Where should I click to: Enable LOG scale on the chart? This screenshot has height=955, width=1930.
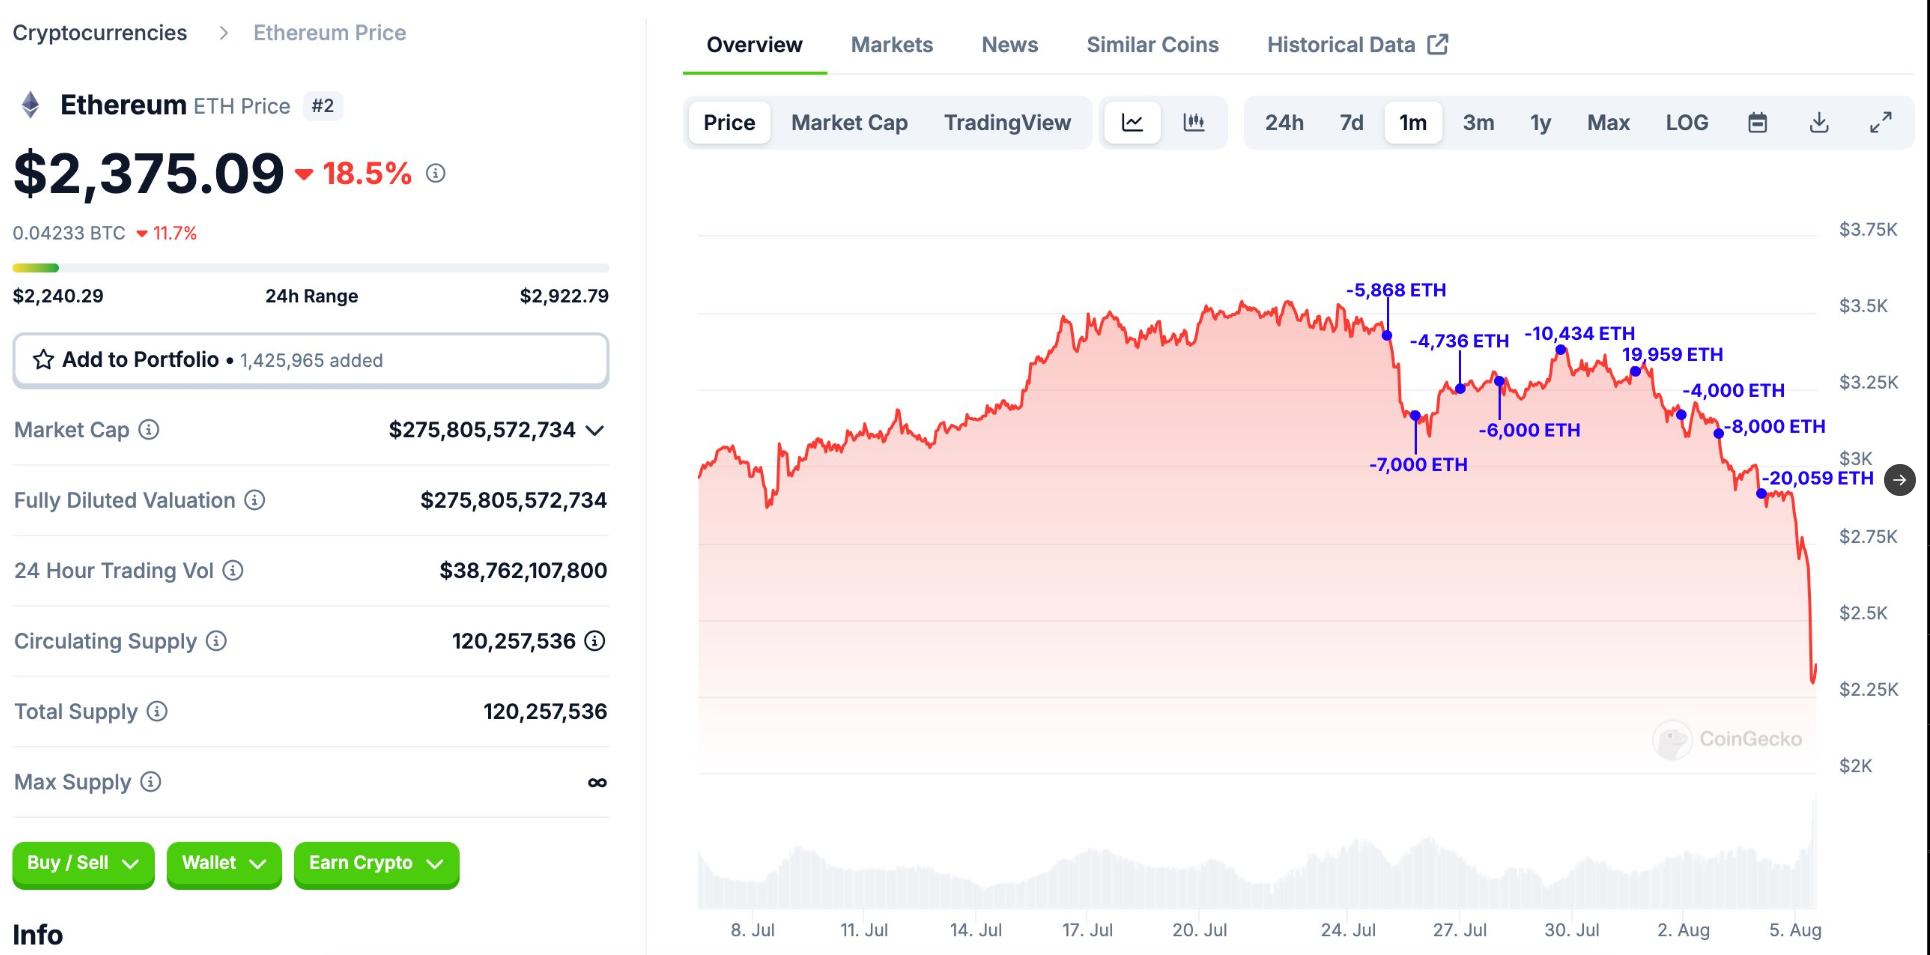tap(1687, 122)
